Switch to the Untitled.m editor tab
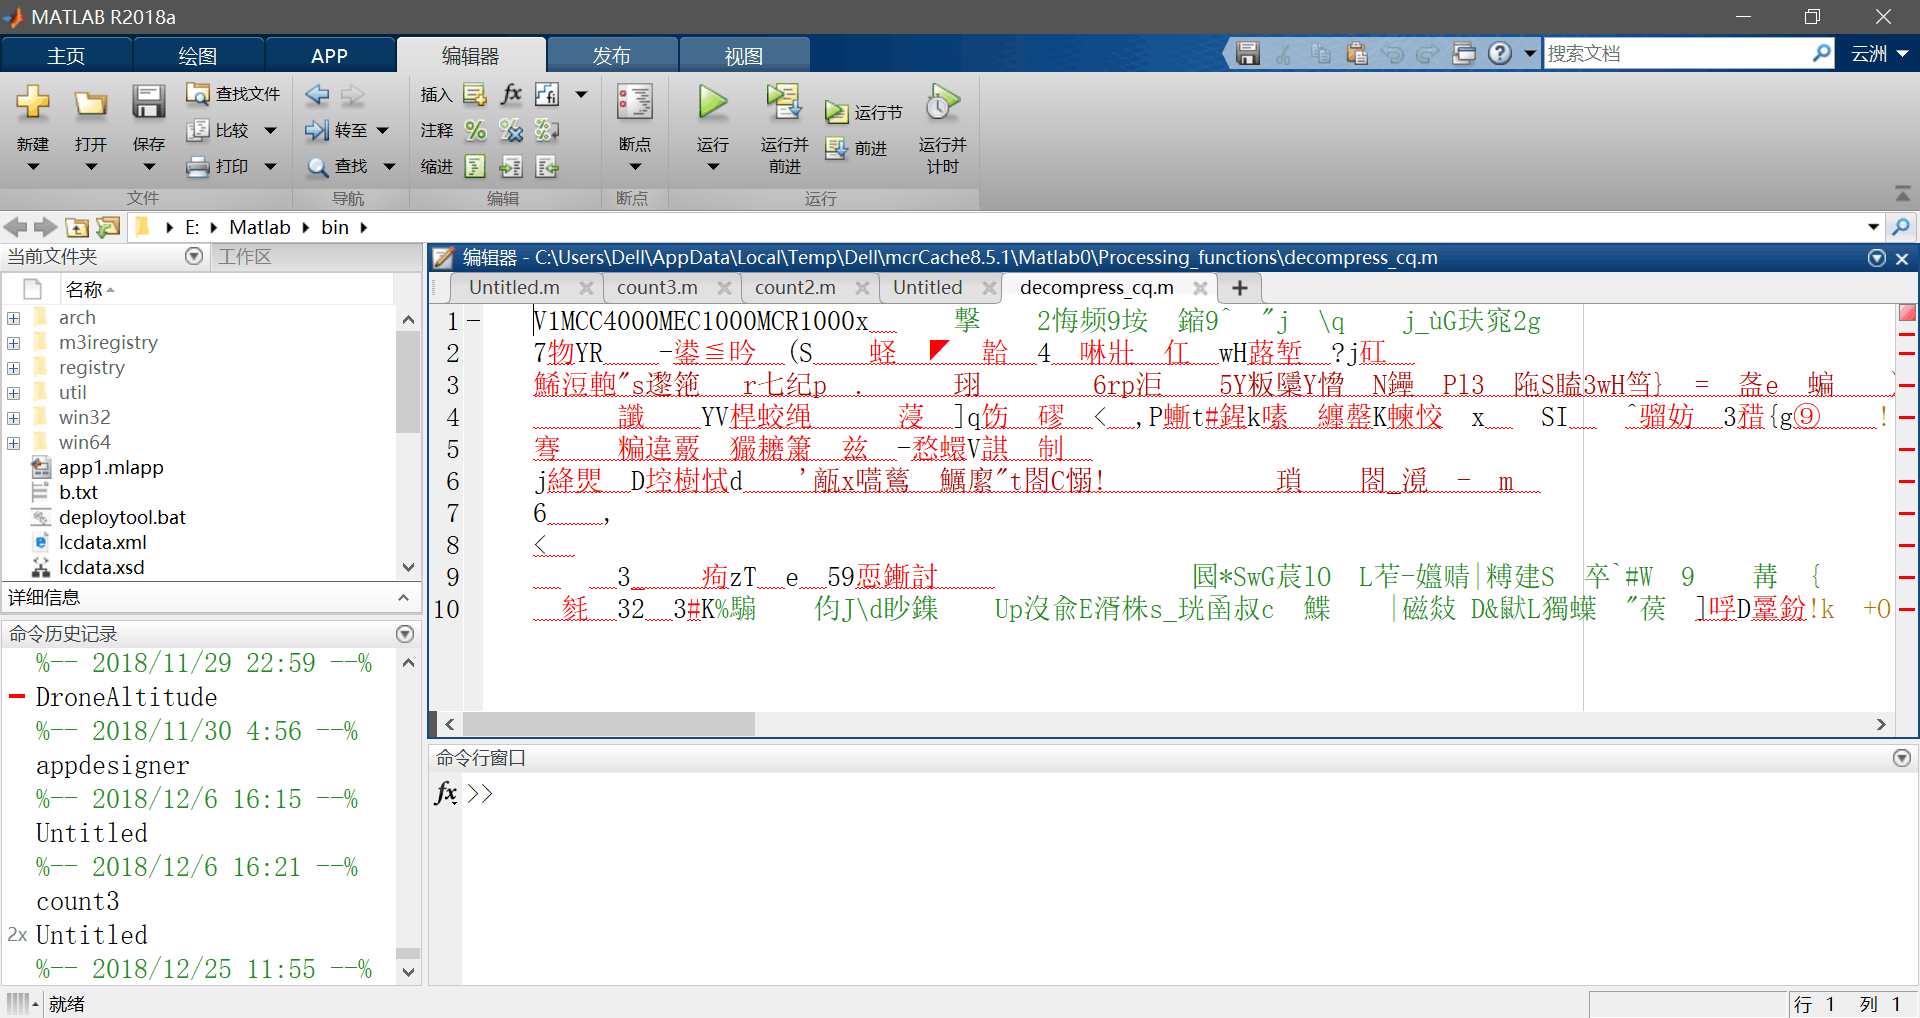 tap(514, 288)
